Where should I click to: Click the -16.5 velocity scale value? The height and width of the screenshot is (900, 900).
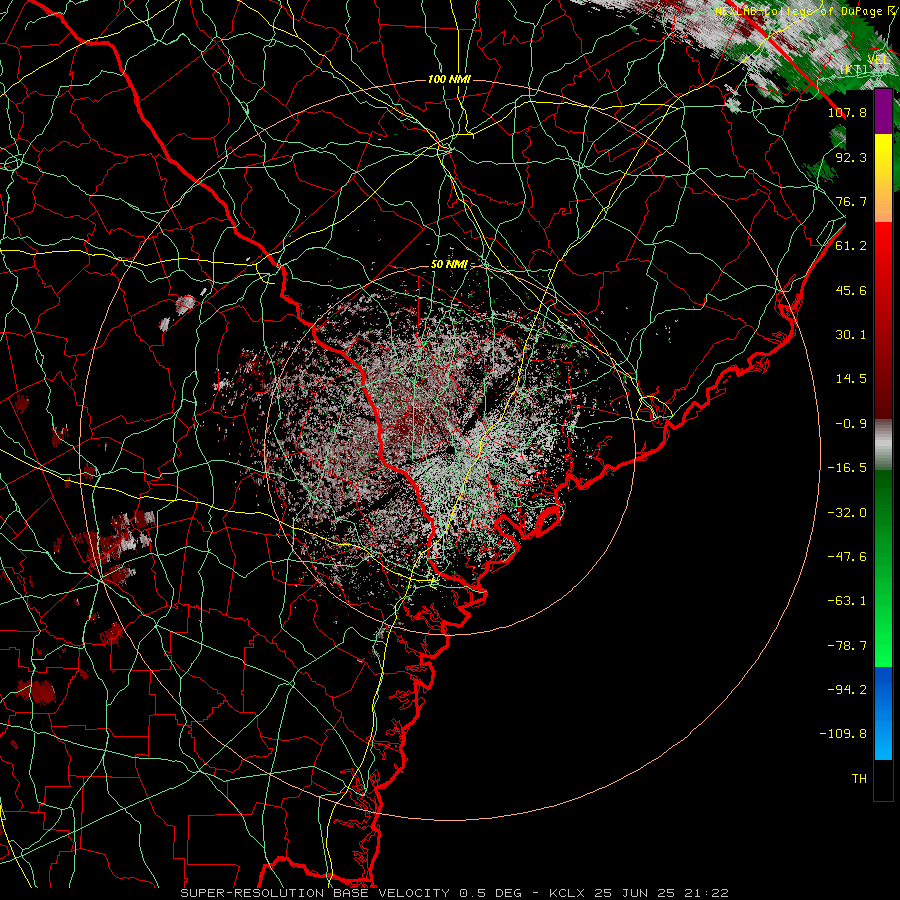click(x=847, y=468)
